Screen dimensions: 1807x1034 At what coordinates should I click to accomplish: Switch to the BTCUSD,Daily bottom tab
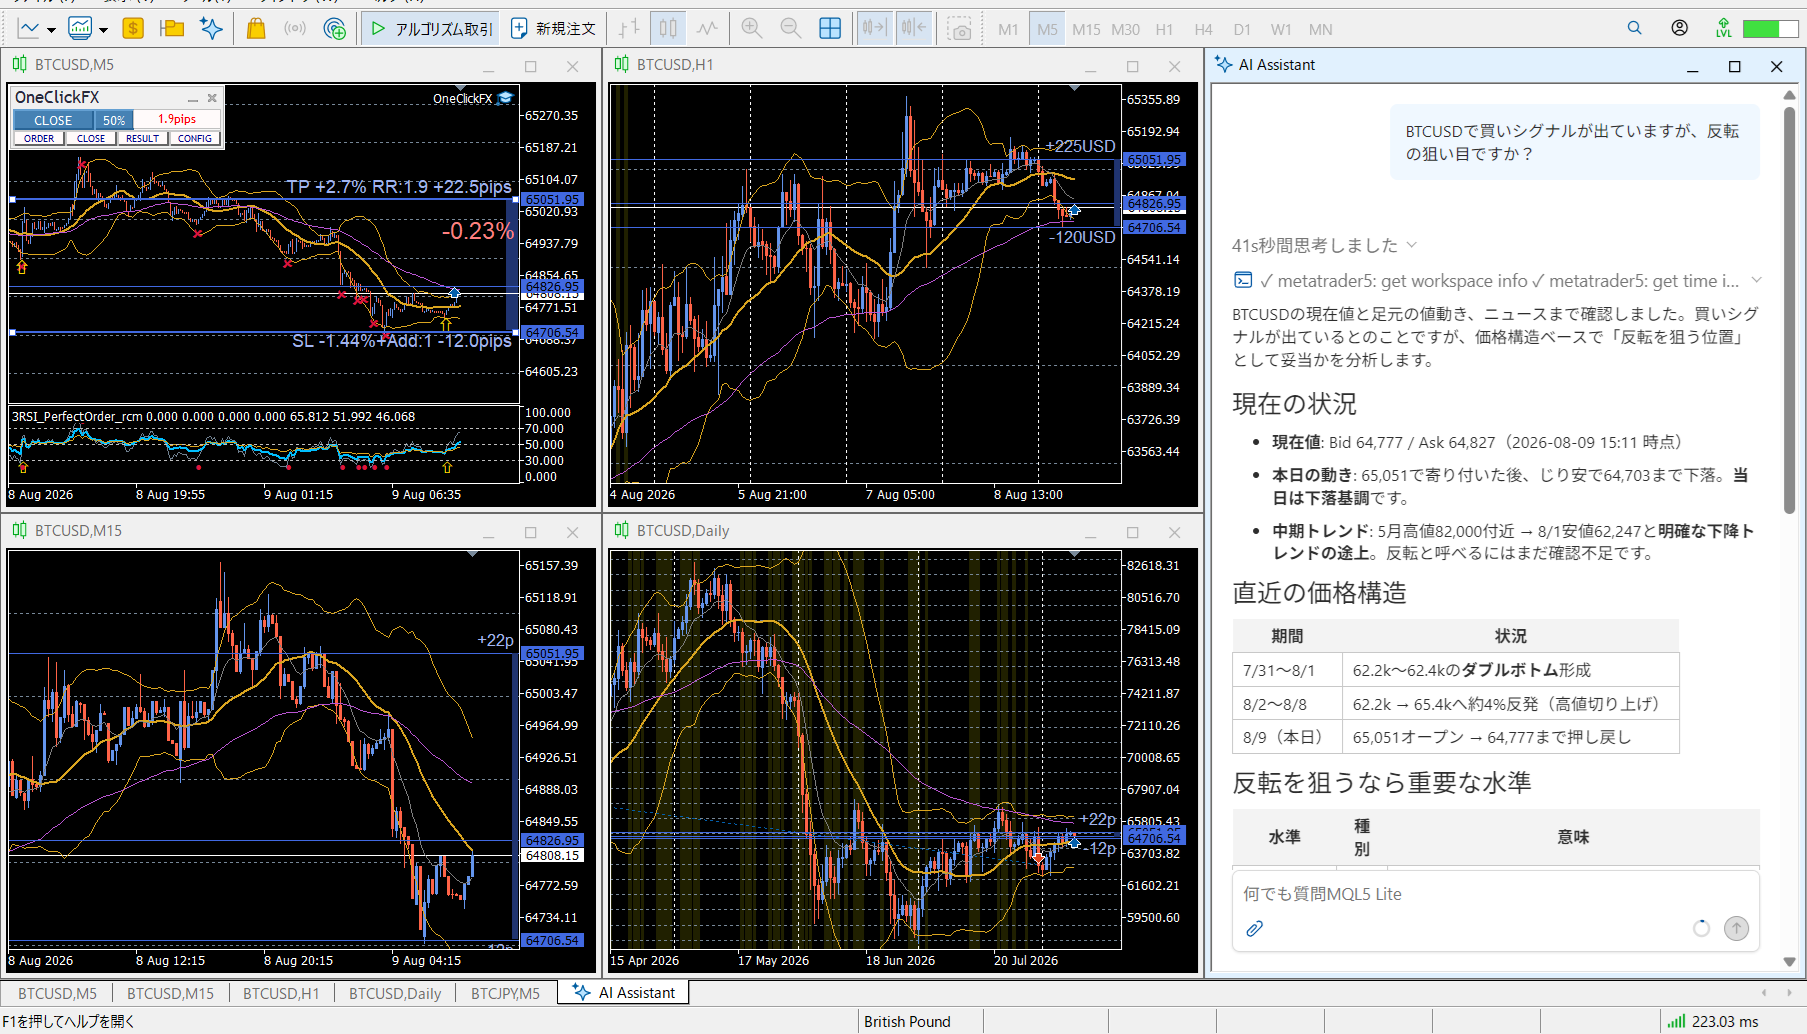tap(395, 993)
